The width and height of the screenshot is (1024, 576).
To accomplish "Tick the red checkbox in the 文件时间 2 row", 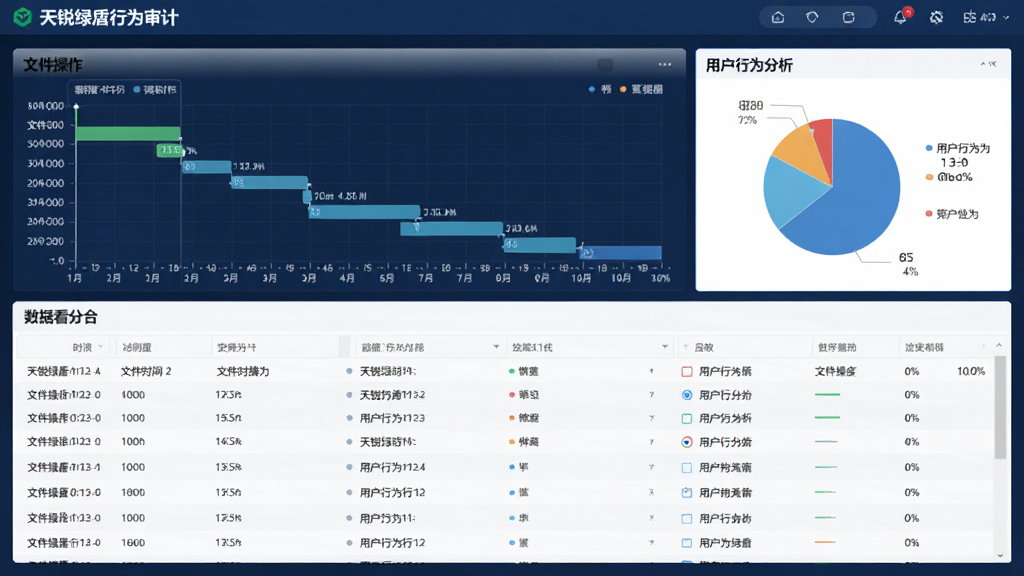I will (686, 372).
